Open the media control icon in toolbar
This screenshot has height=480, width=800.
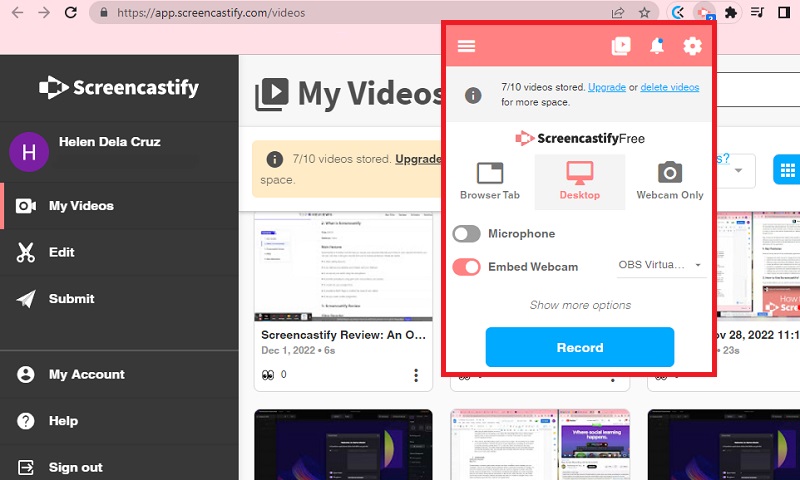tap(757, 13)
